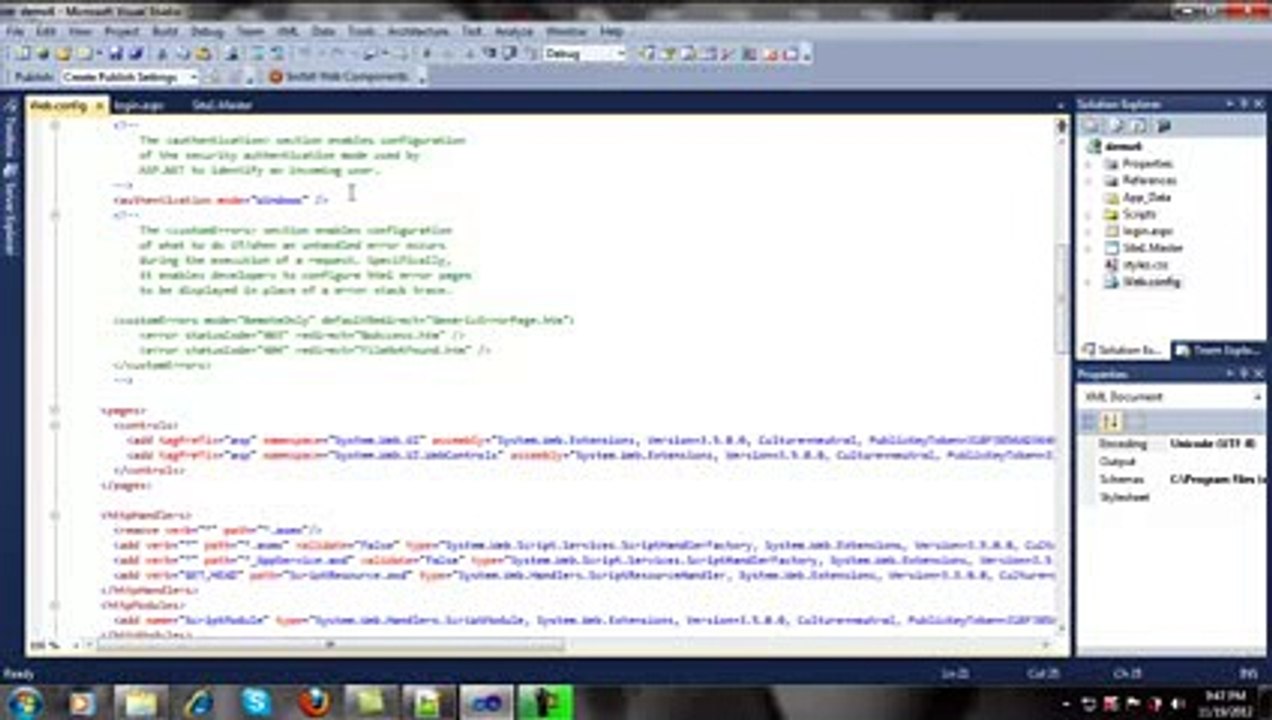
Task: Open Firefox from the taskbar
Action: 314,702
